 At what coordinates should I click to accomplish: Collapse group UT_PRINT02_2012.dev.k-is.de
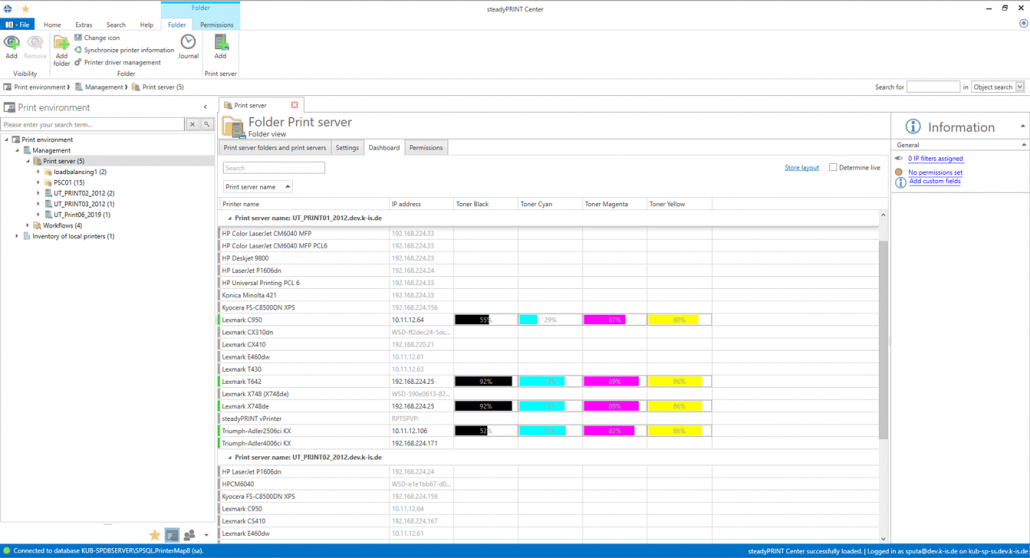click(x=229, y=457)
